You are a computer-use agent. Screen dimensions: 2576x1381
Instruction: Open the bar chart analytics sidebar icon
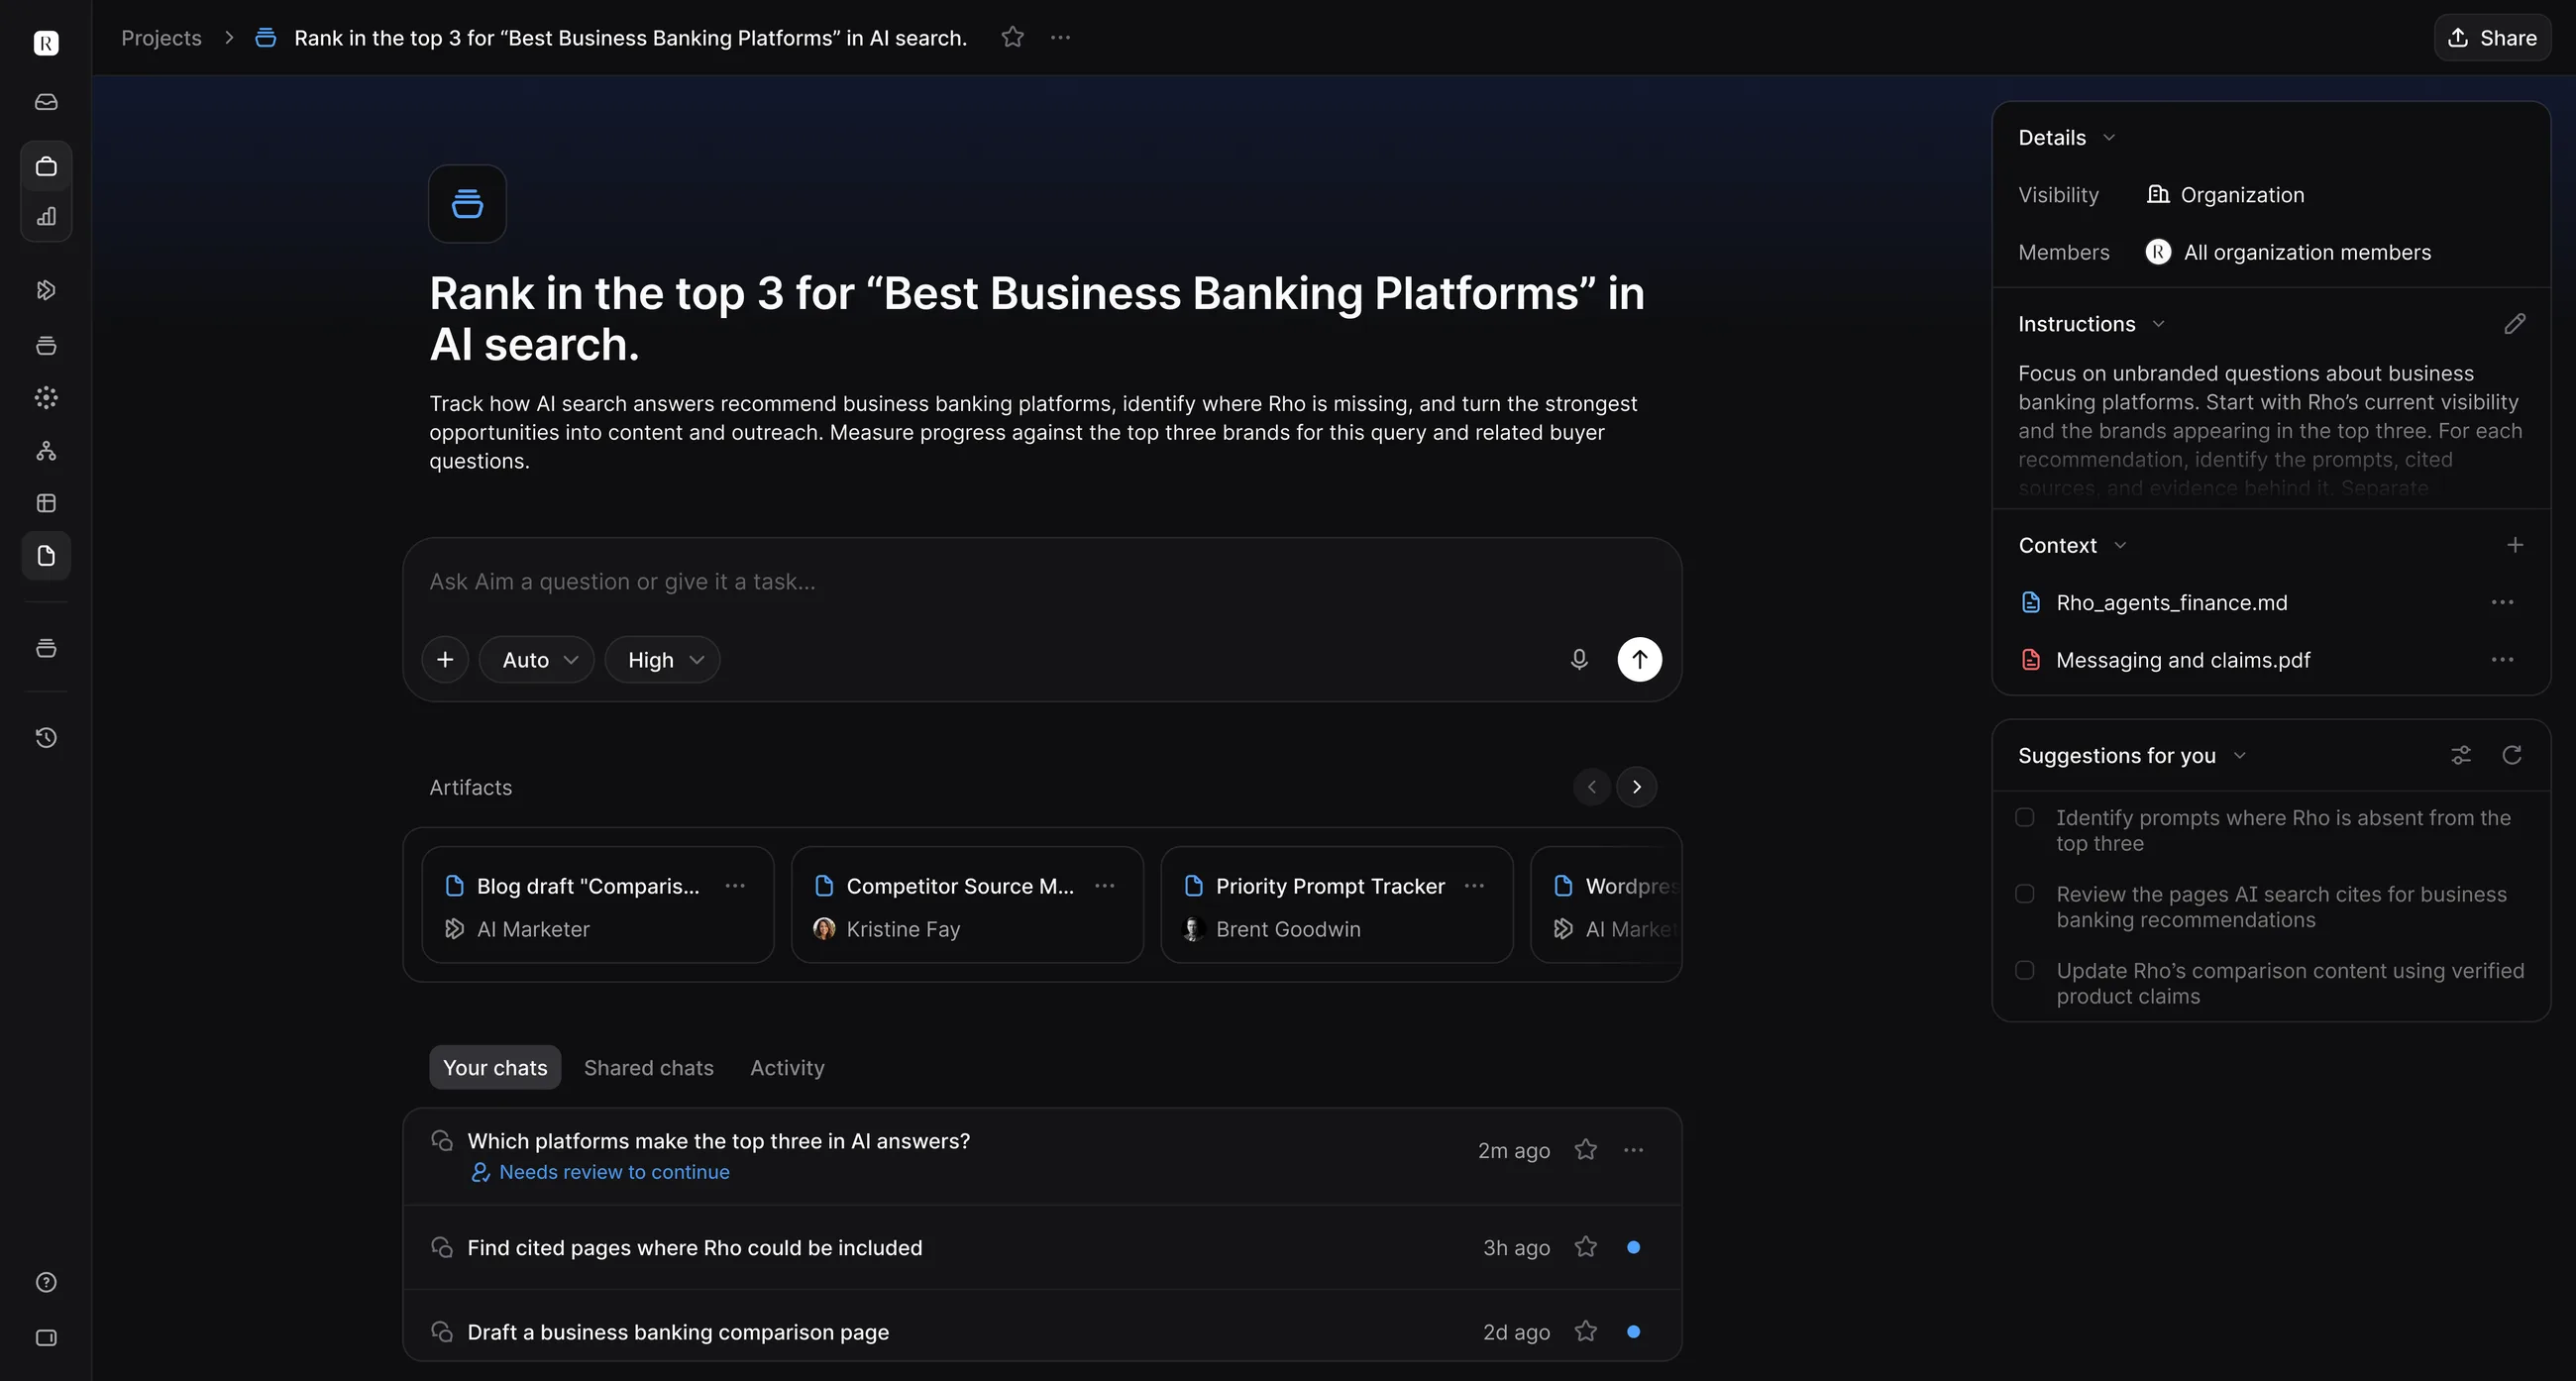click(x=46, y=216)
